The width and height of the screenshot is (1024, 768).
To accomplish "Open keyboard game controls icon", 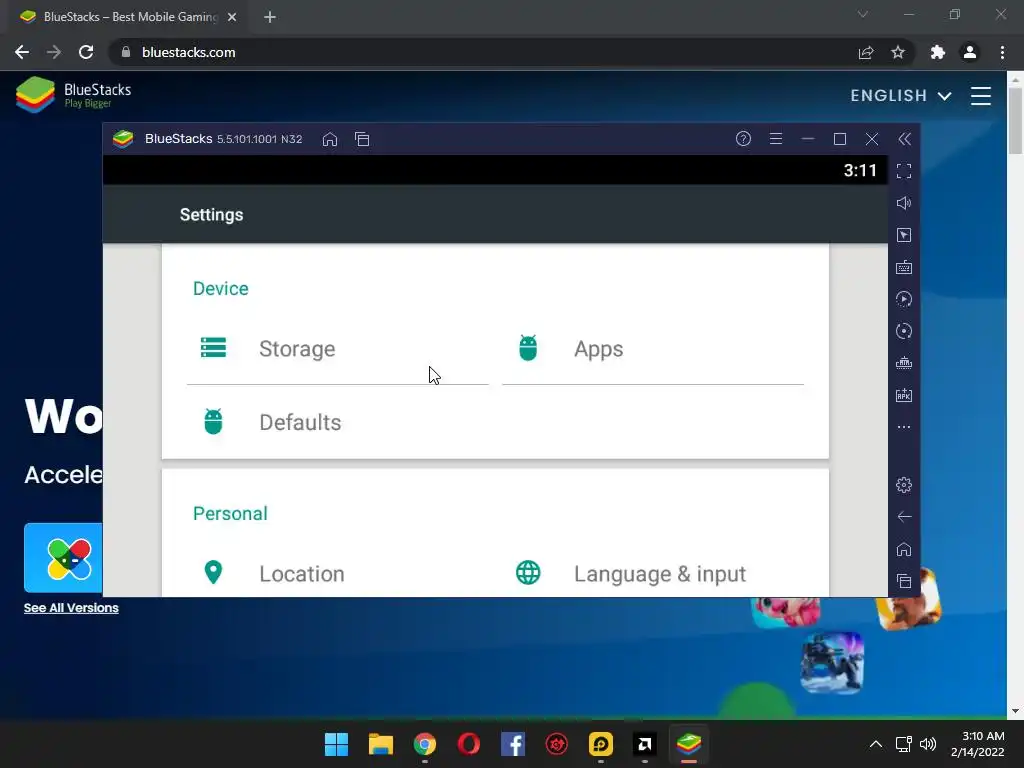I will (x=904, y=267).
